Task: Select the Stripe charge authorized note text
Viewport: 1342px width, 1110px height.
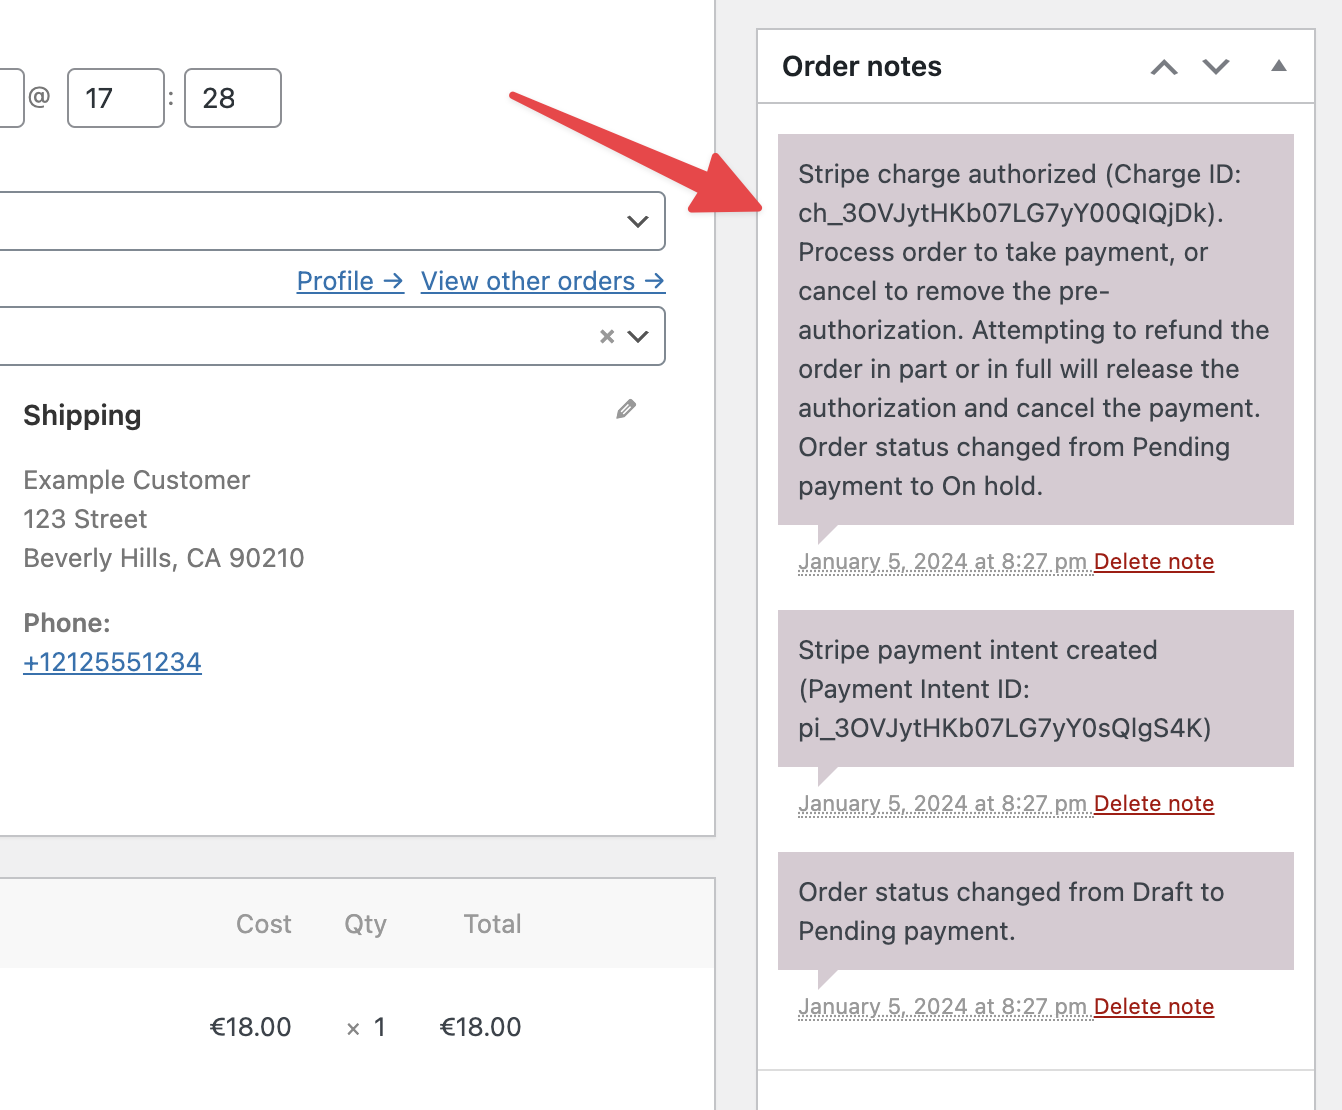Action: click(x=1033, y=330)
